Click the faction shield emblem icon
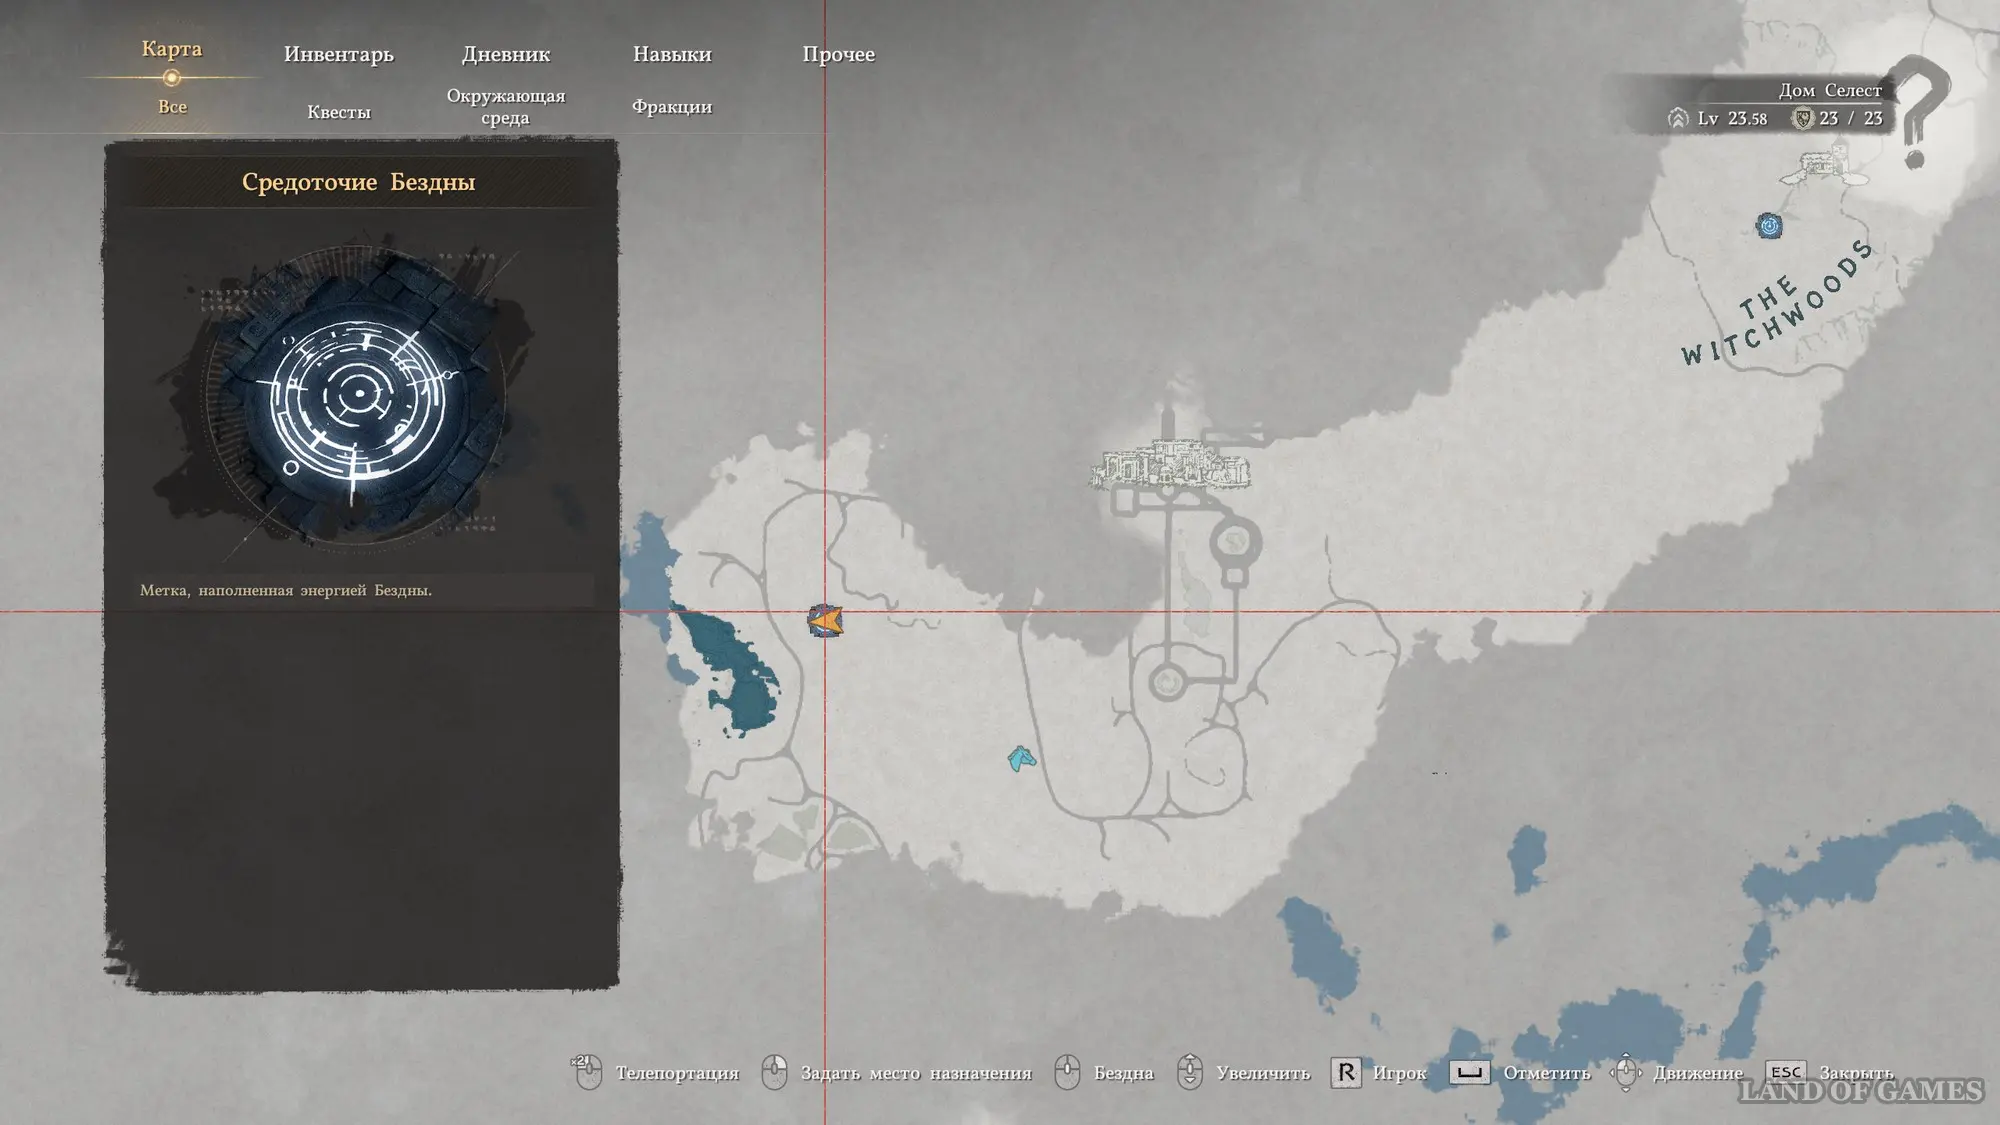 click(x=1802, y=118)
